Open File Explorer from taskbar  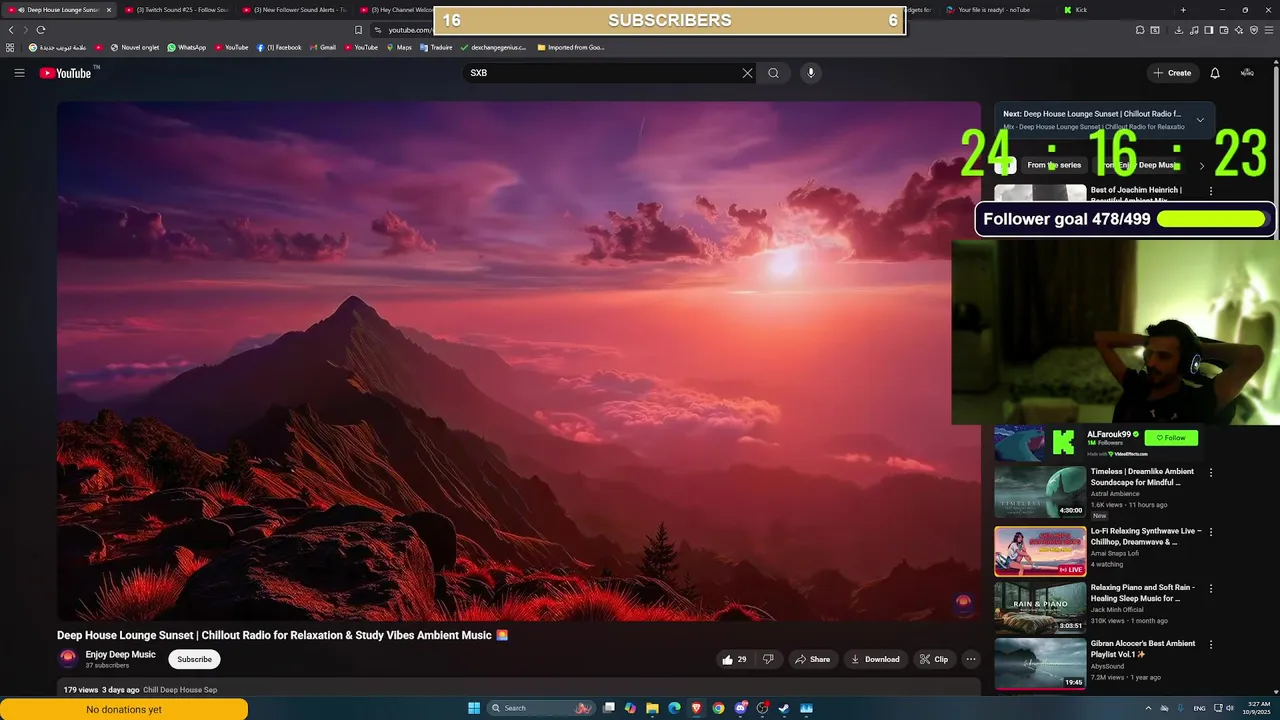pos(652,708)
